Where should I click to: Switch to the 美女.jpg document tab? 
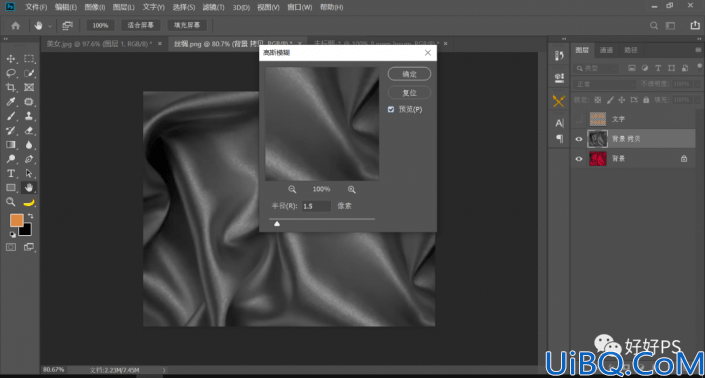click(99, 44)
